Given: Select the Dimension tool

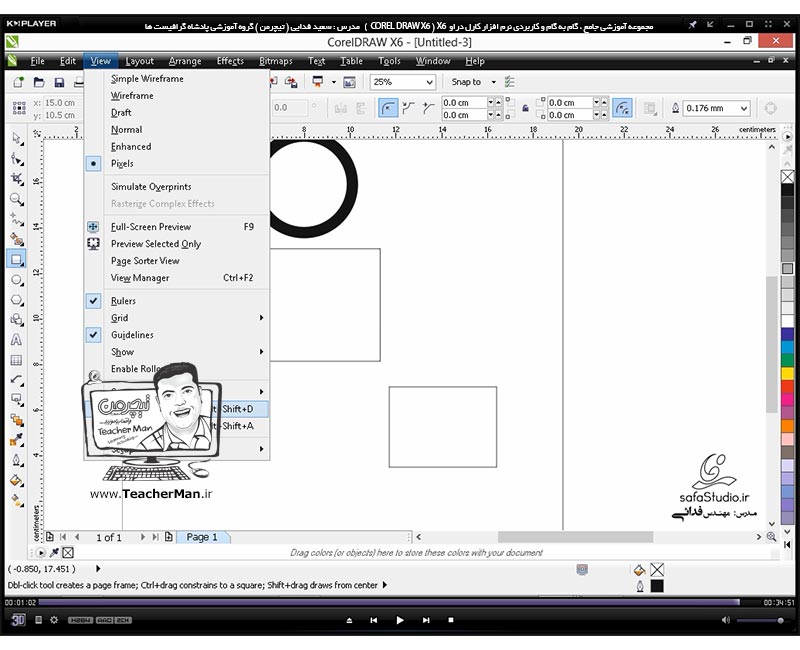Looking at the screenshot, I should [17, 380].
